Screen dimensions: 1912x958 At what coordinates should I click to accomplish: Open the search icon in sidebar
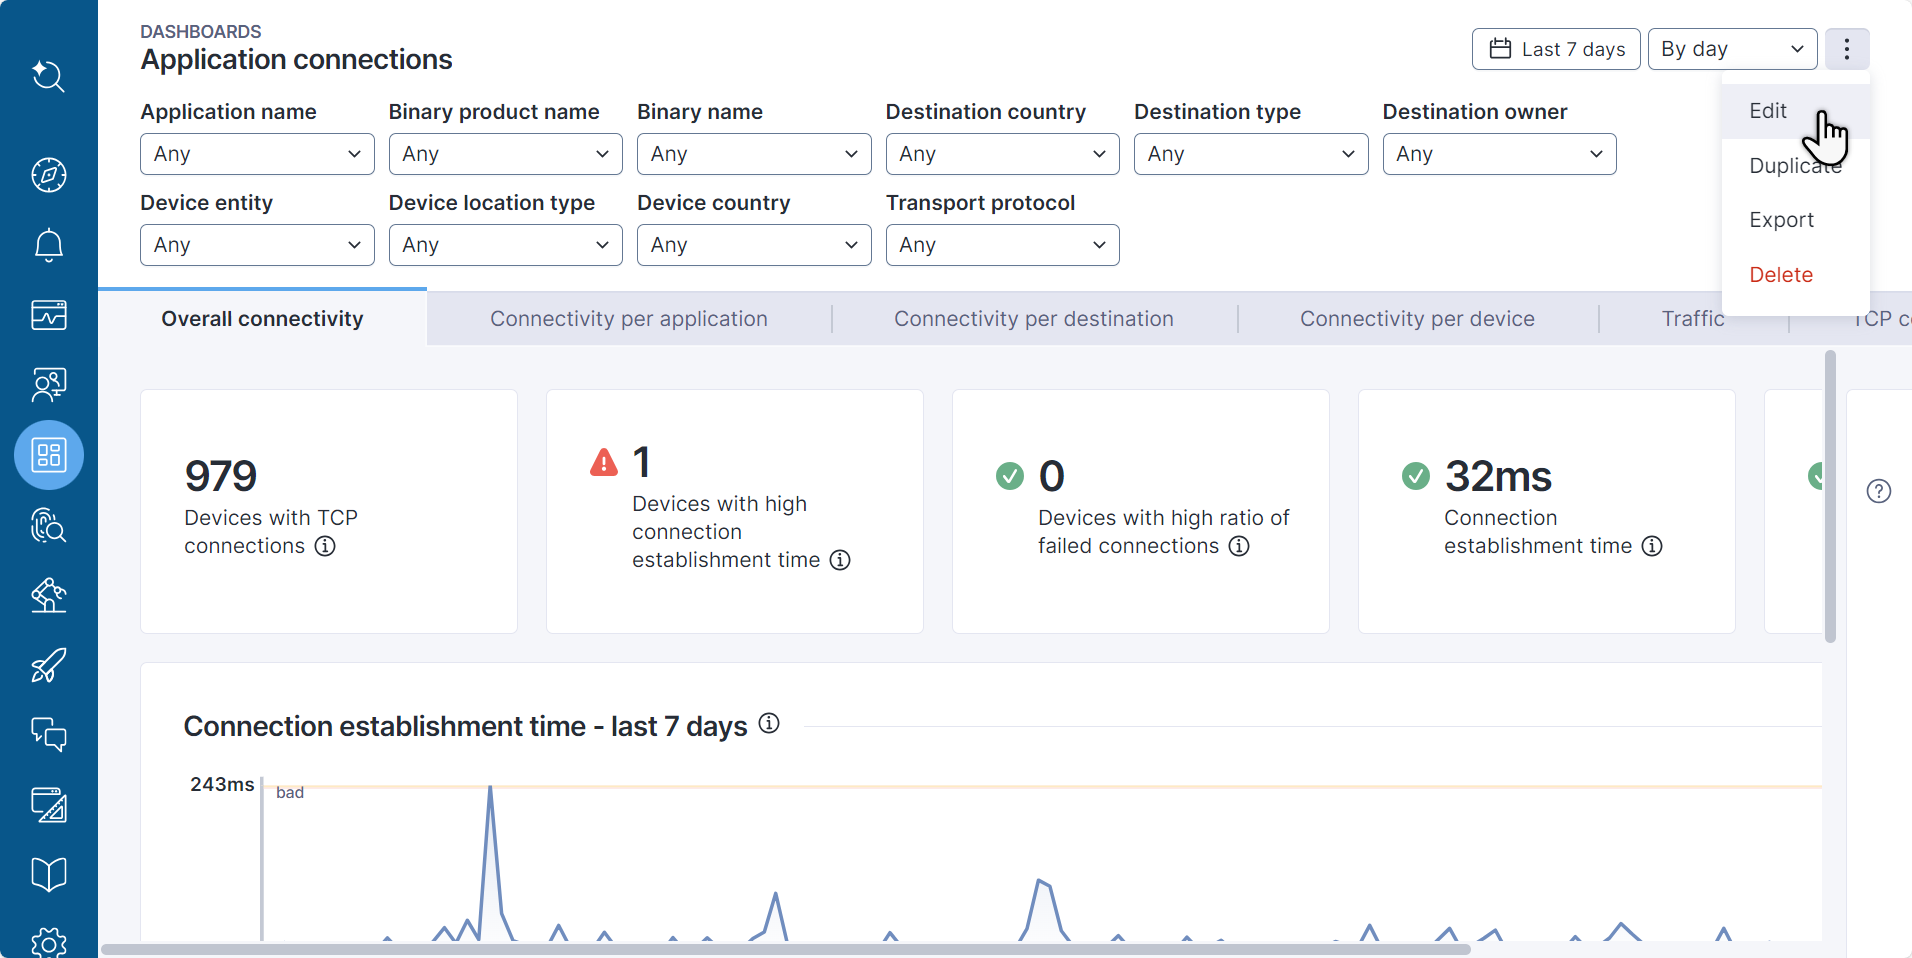(48, 76)
